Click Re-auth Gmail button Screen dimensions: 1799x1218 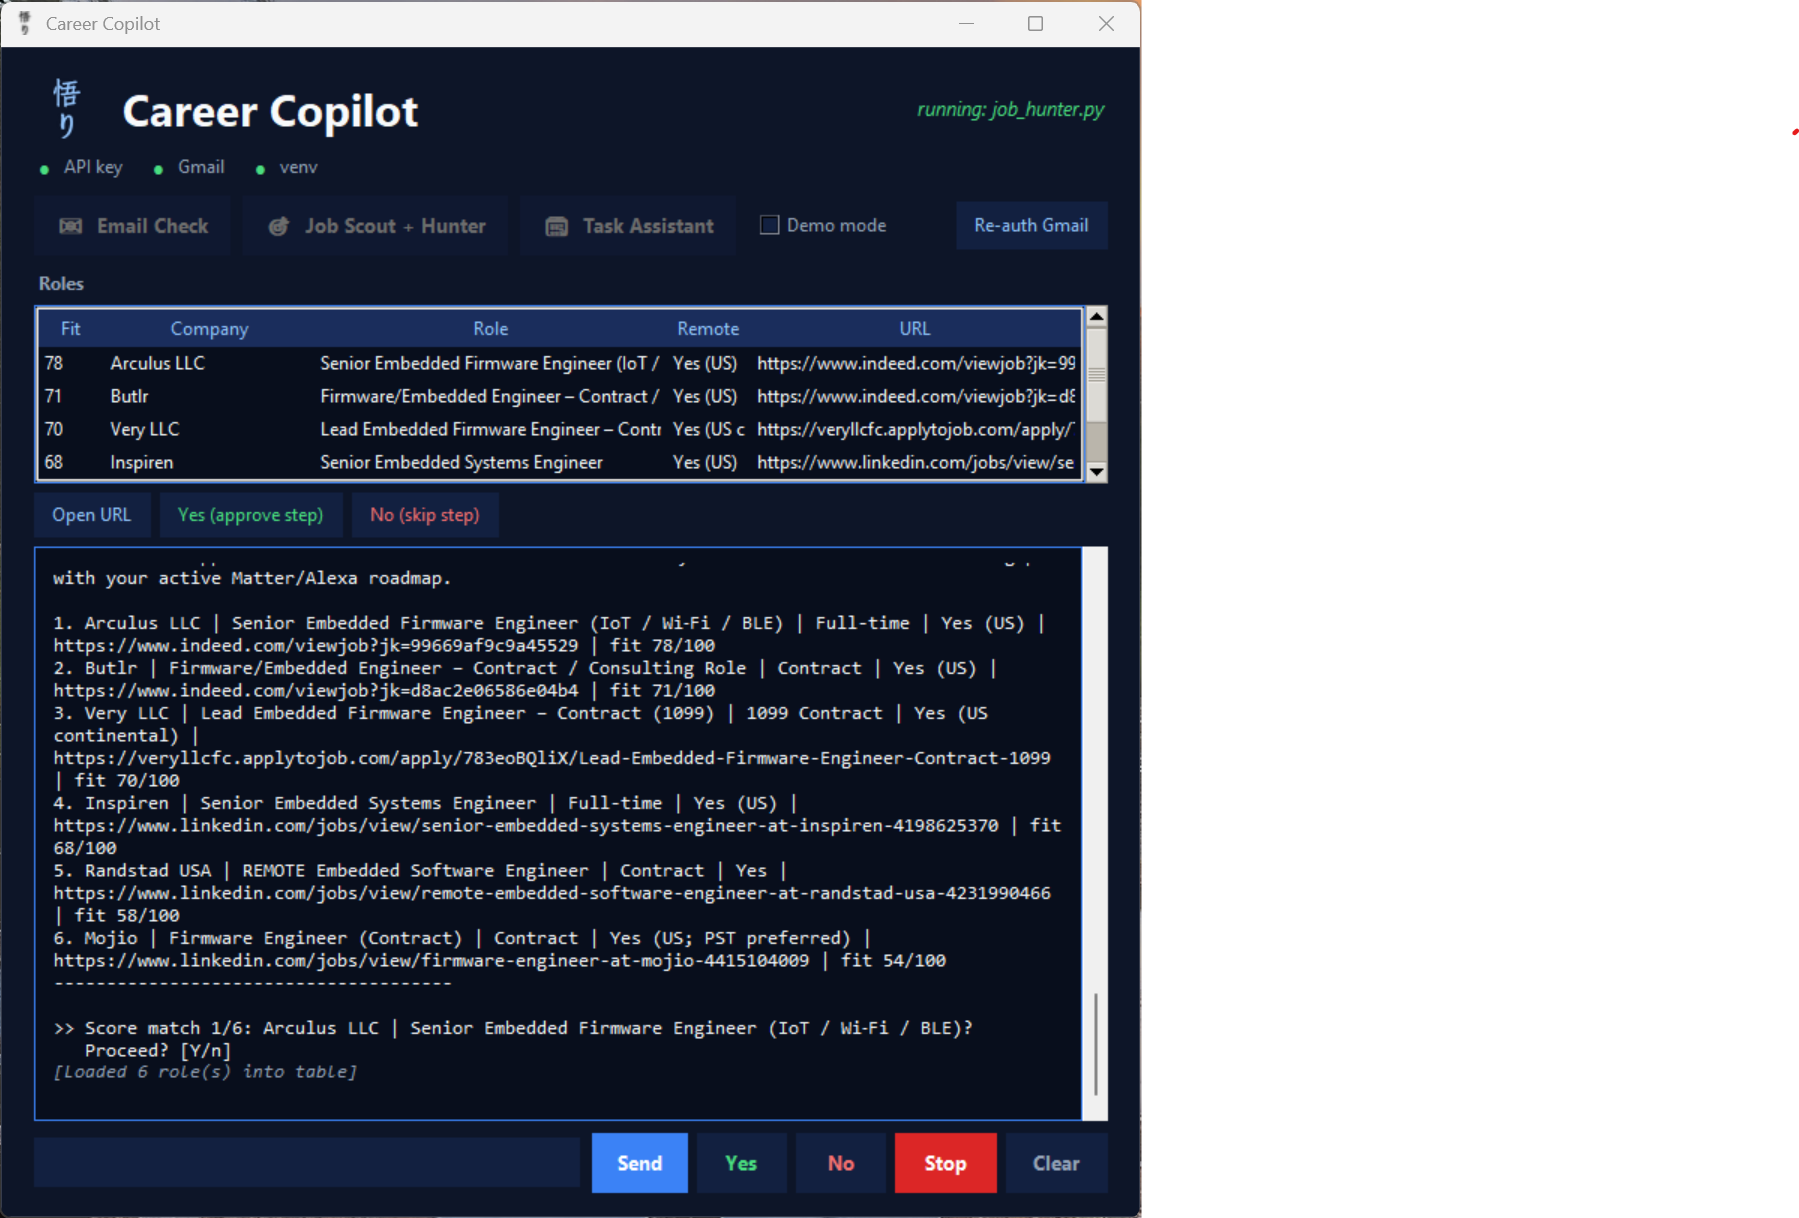[1031, 225]
